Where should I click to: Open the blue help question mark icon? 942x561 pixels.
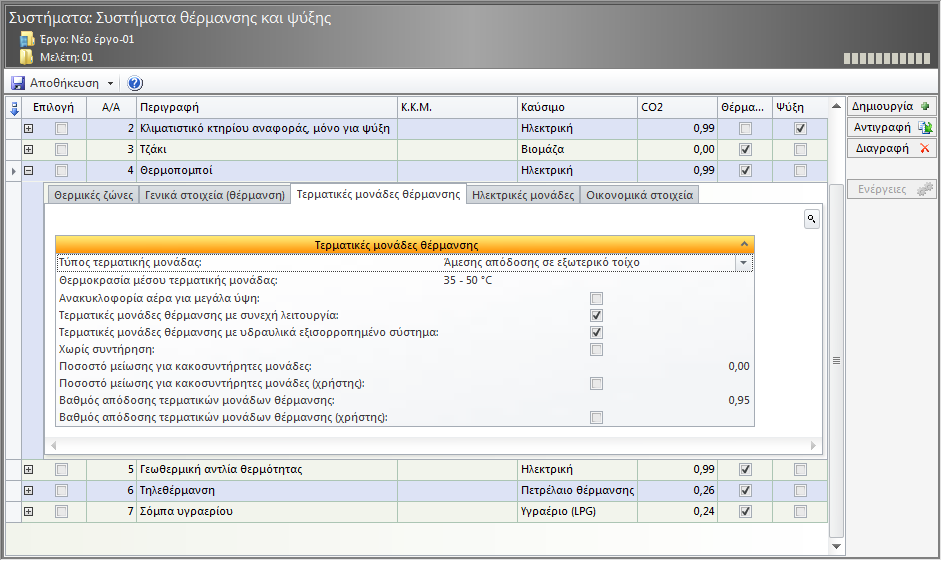[135, 83]
